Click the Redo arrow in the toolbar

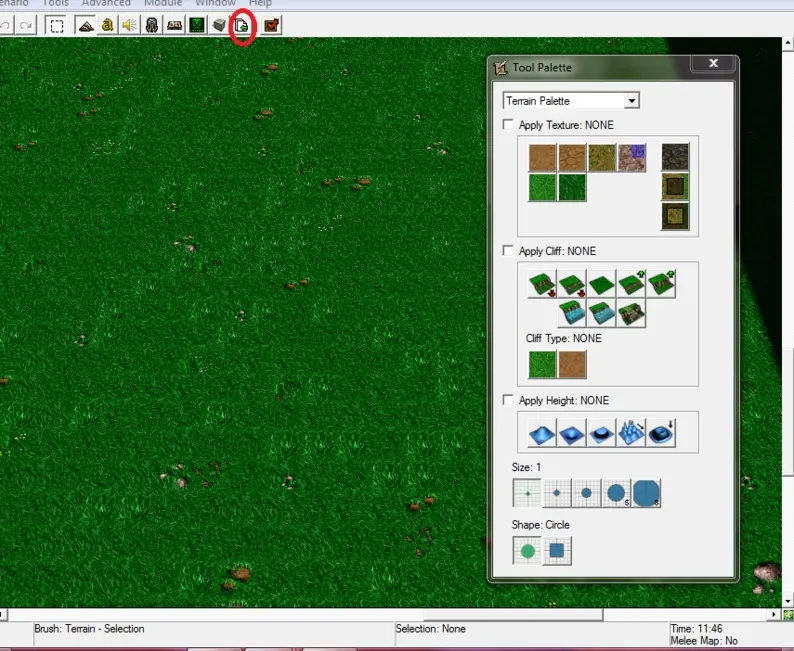pyautogui.click(x=26, y=25)
